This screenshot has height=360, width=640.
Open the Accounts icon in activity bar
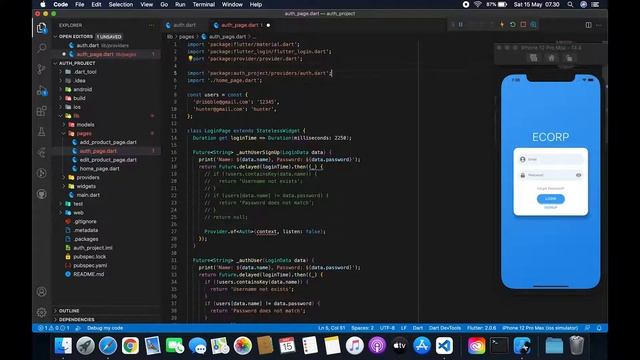coord(42,291)
